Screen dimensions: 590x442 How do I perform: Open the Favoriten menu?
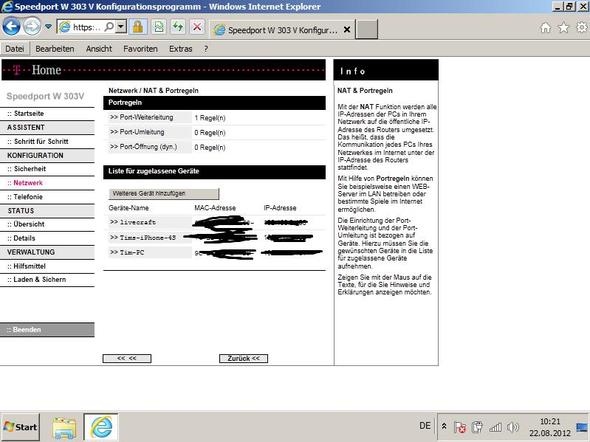click(140, 49)
